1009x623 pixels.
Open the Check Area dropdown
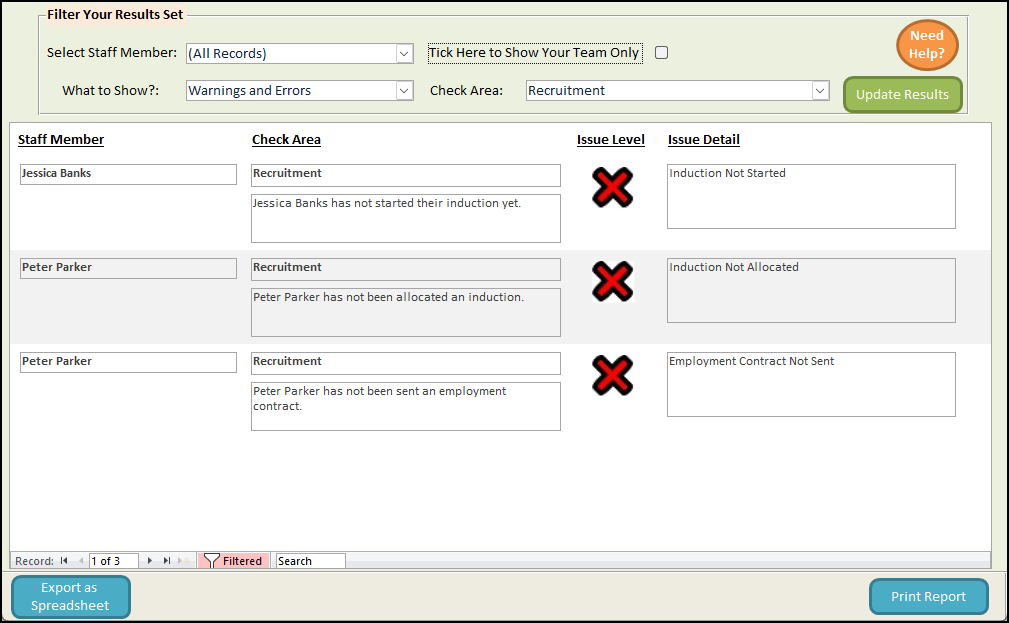tap(820, 91)
